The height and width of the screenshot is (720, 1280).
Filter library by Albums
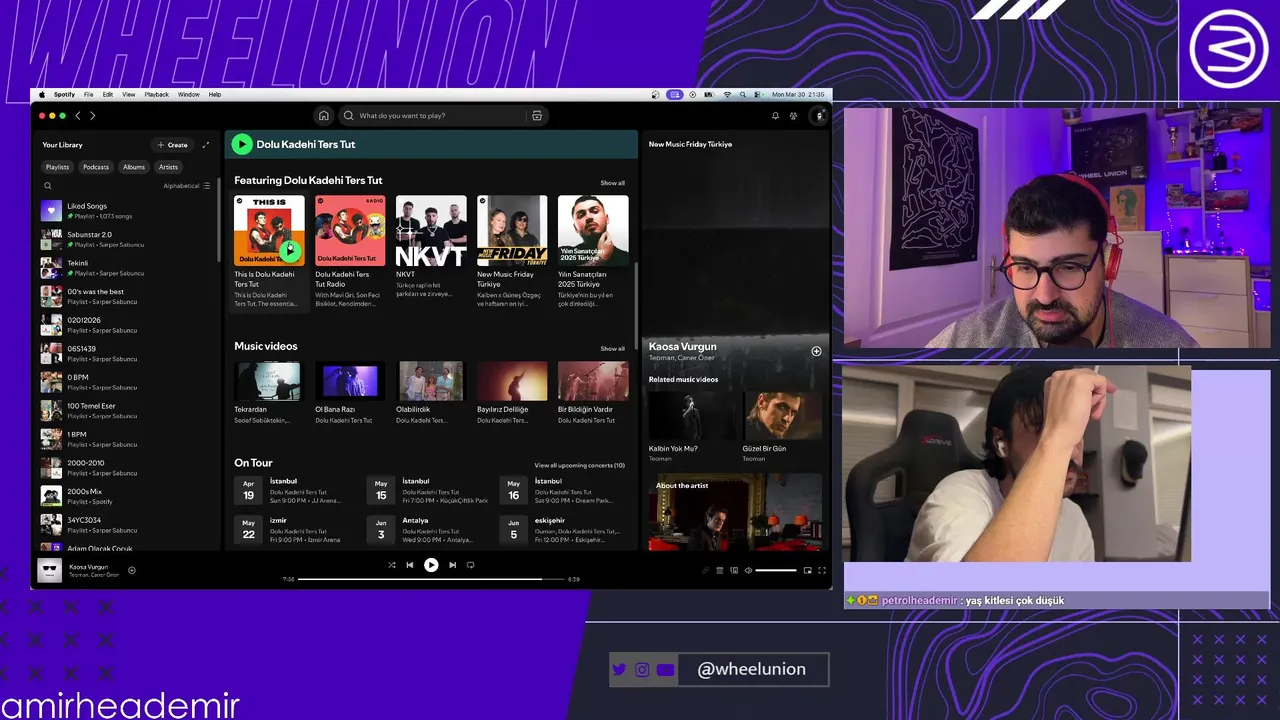[134, 167]
